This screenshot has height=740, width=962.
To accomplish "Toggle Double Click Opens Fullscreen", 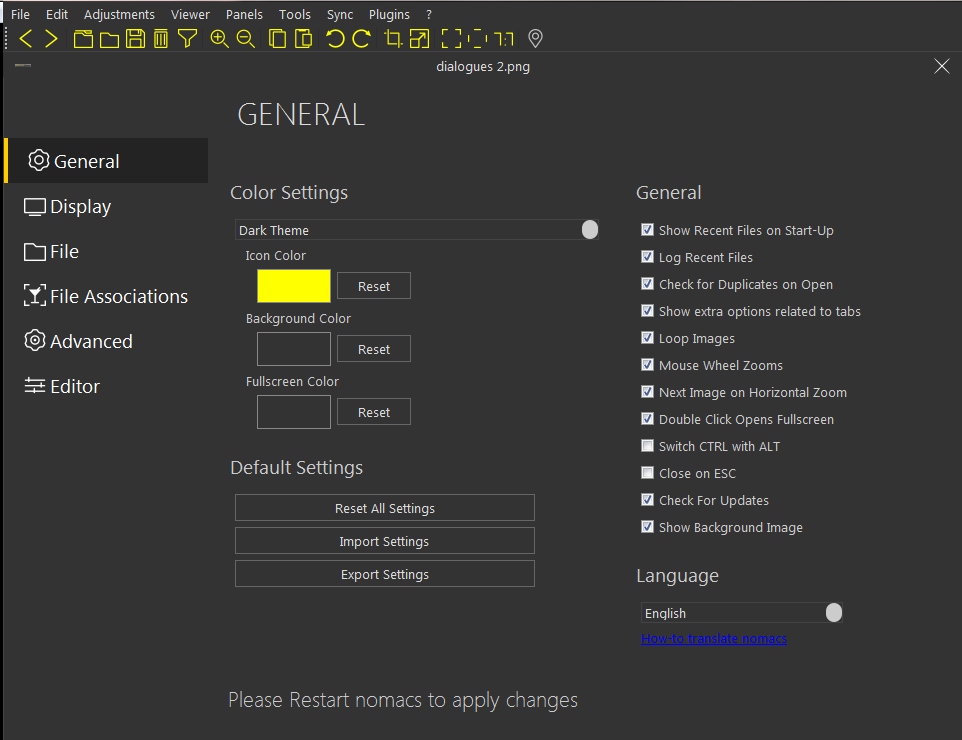I will pos(647,418).
